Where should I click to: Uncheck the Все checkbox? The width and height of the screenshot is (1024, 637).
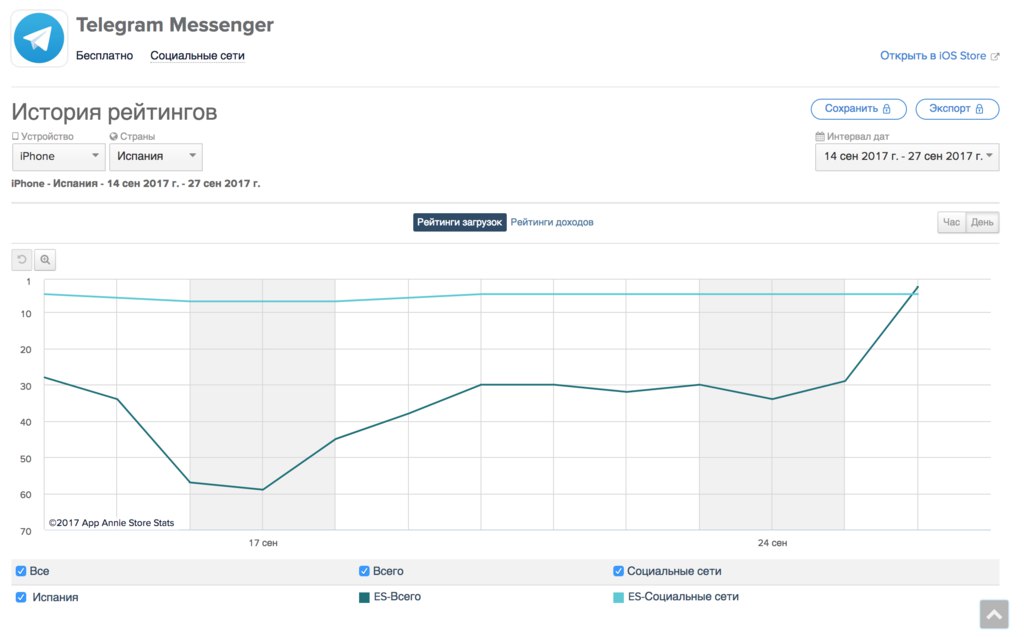(x=21, y=571)
